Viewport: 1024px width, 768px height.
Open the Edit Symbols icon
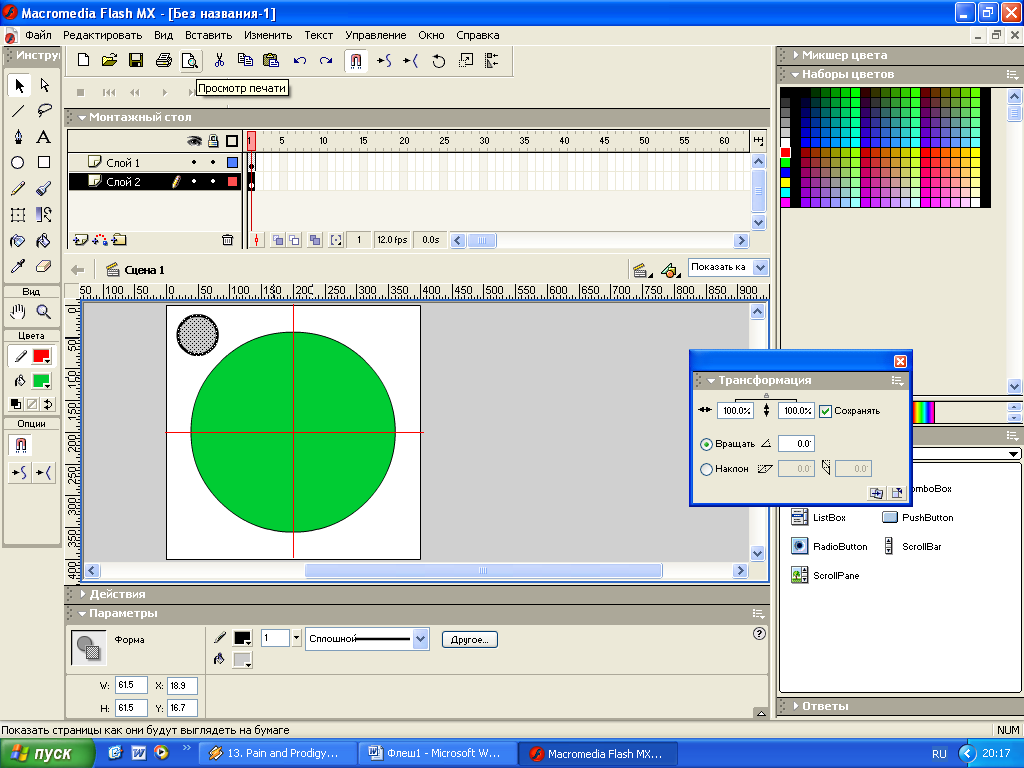[670, 270]
